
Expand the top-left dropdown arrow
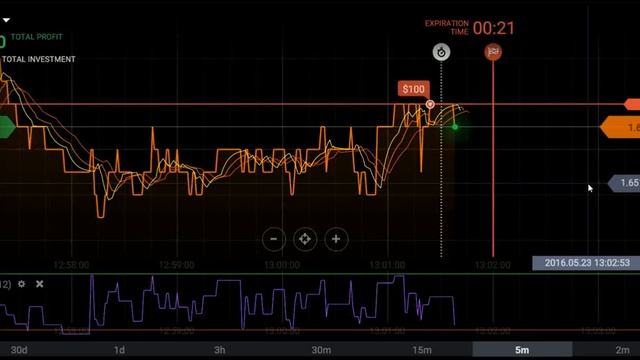point(6,20)
